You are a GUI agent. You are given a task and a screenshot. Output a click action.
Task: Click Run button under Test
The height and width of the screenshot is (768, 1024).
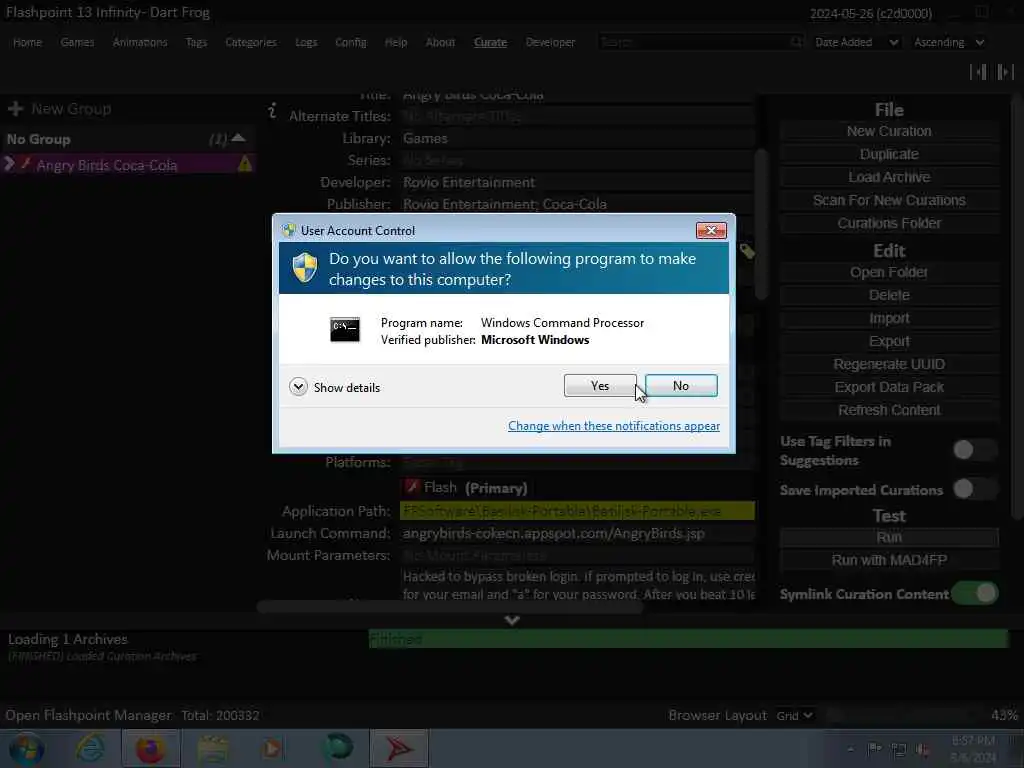(889, 537)
